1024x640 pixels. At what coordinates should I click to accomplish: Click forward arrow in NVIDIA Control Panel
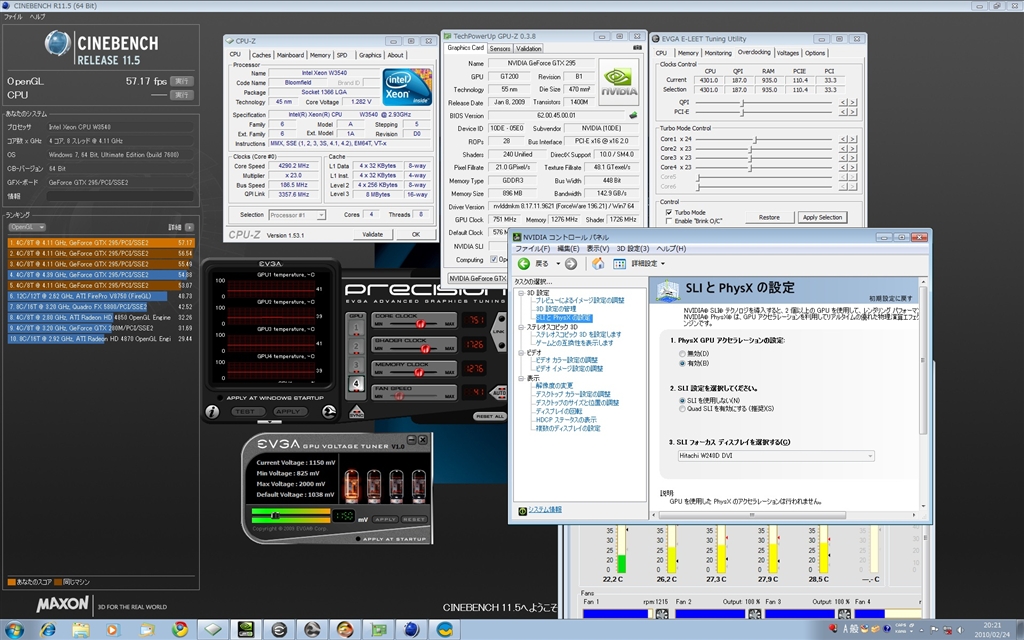571,264
